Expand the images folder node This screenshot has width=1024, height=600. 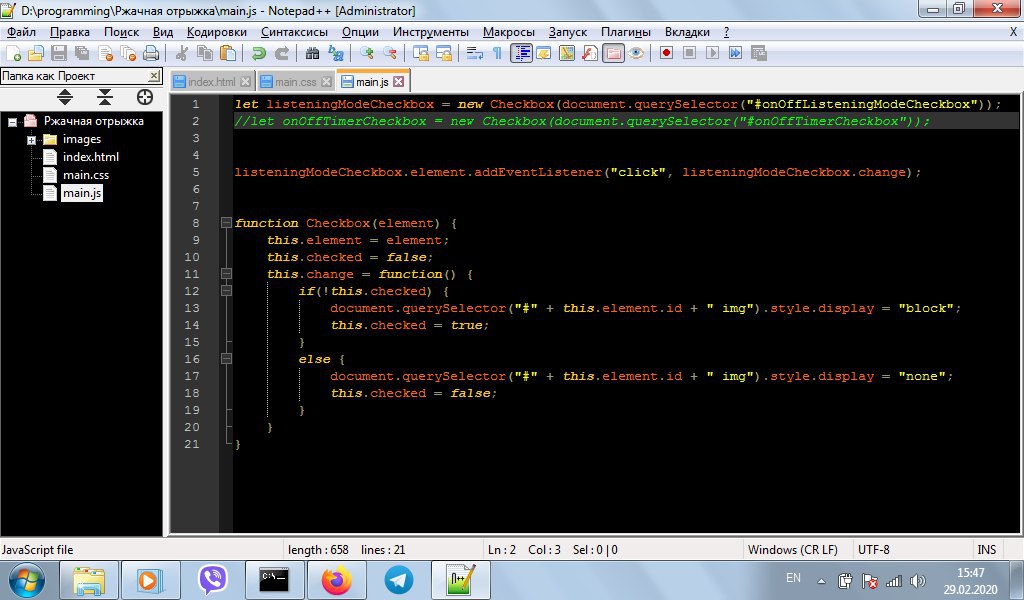pos(31,140)
